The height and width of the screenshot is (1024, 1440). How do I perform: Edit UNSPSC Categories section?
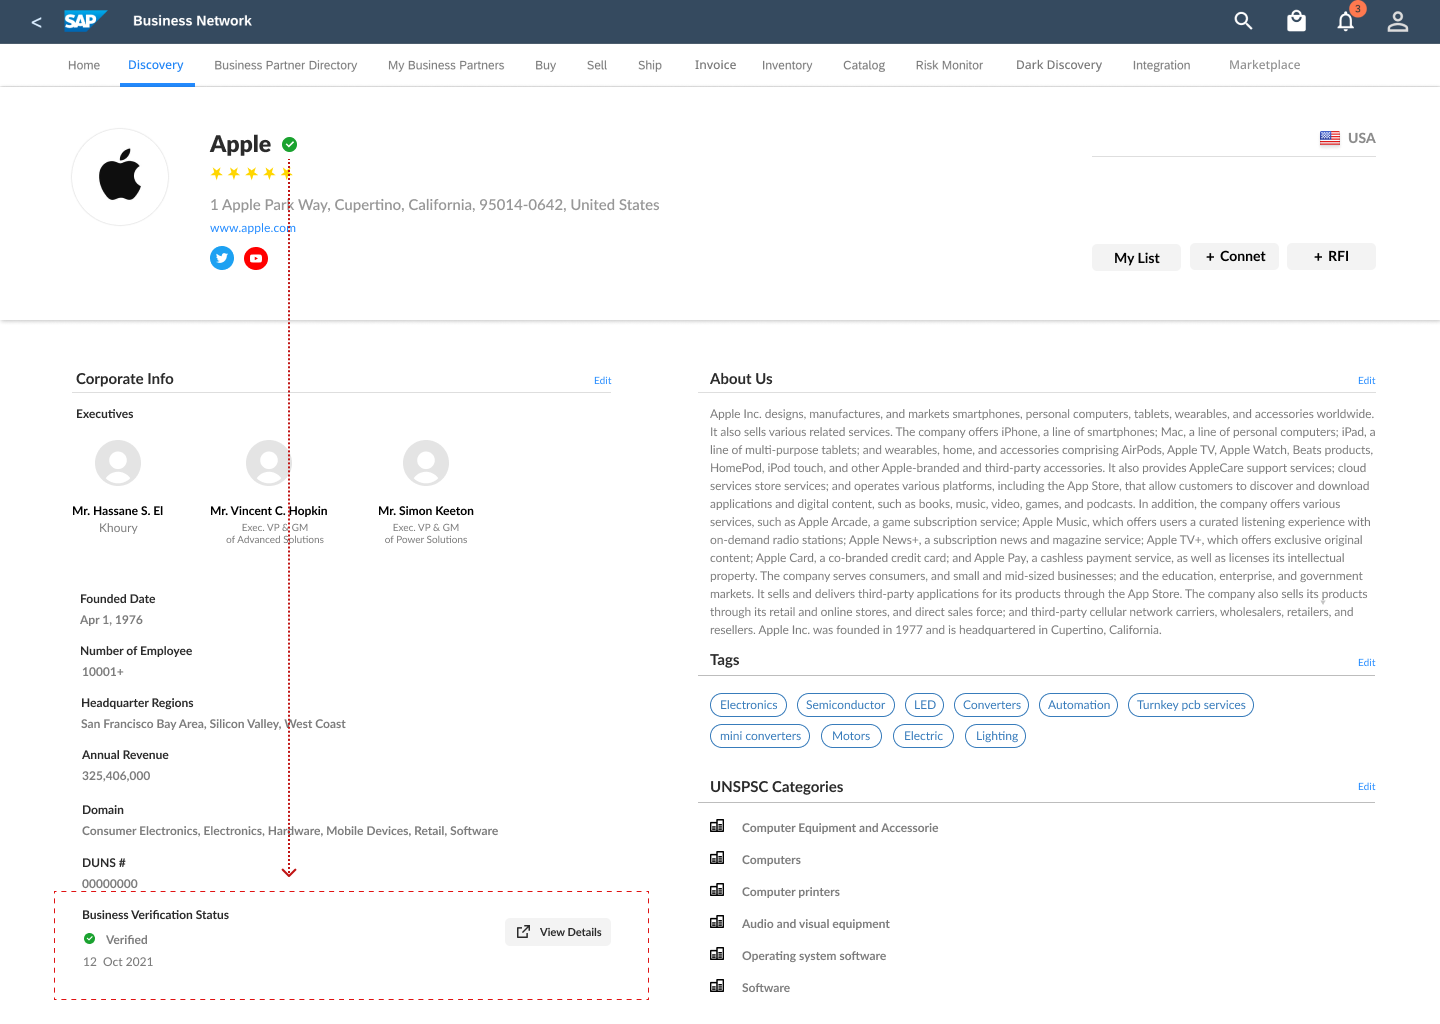coord(1366,786)
